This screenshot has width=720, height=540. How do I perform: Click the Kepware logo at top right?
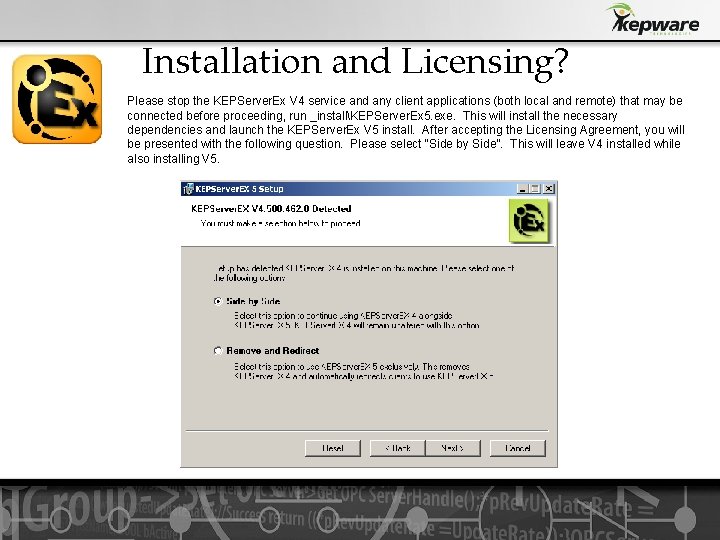pyautogui.click(x=654, y=20)
